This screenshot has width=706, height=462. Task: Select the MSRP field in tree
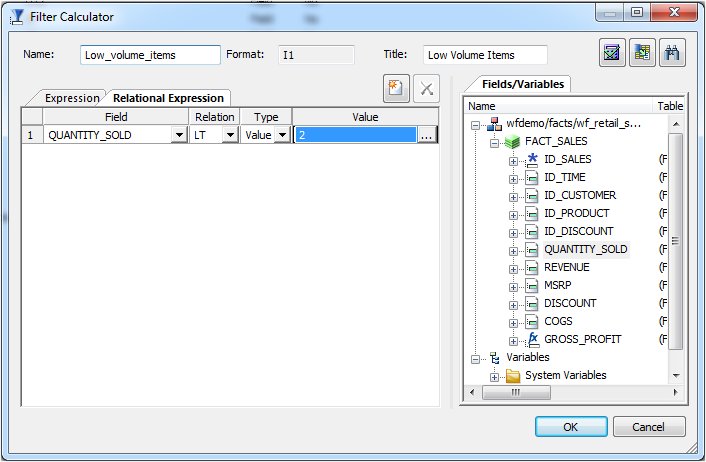click(x=557, y=285)
